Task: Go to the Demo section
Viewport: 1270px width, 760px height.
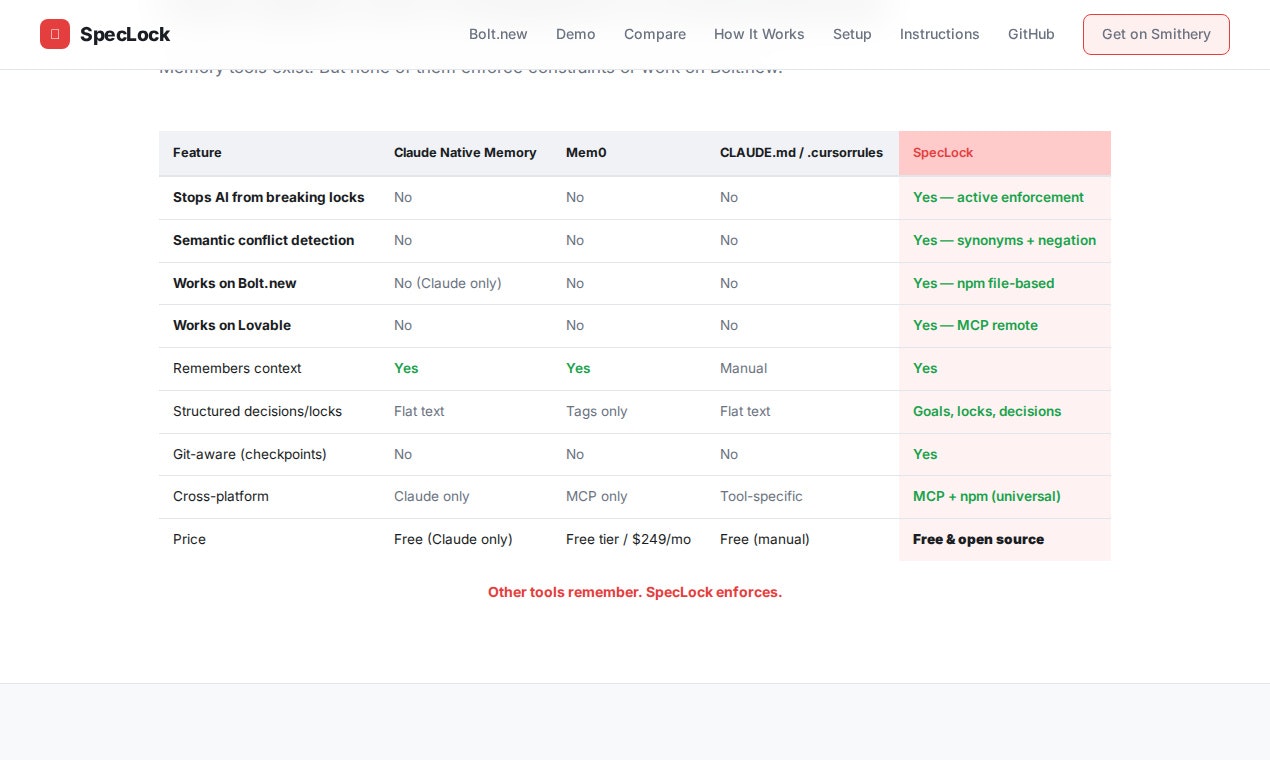Action: [x=575, y=34]
